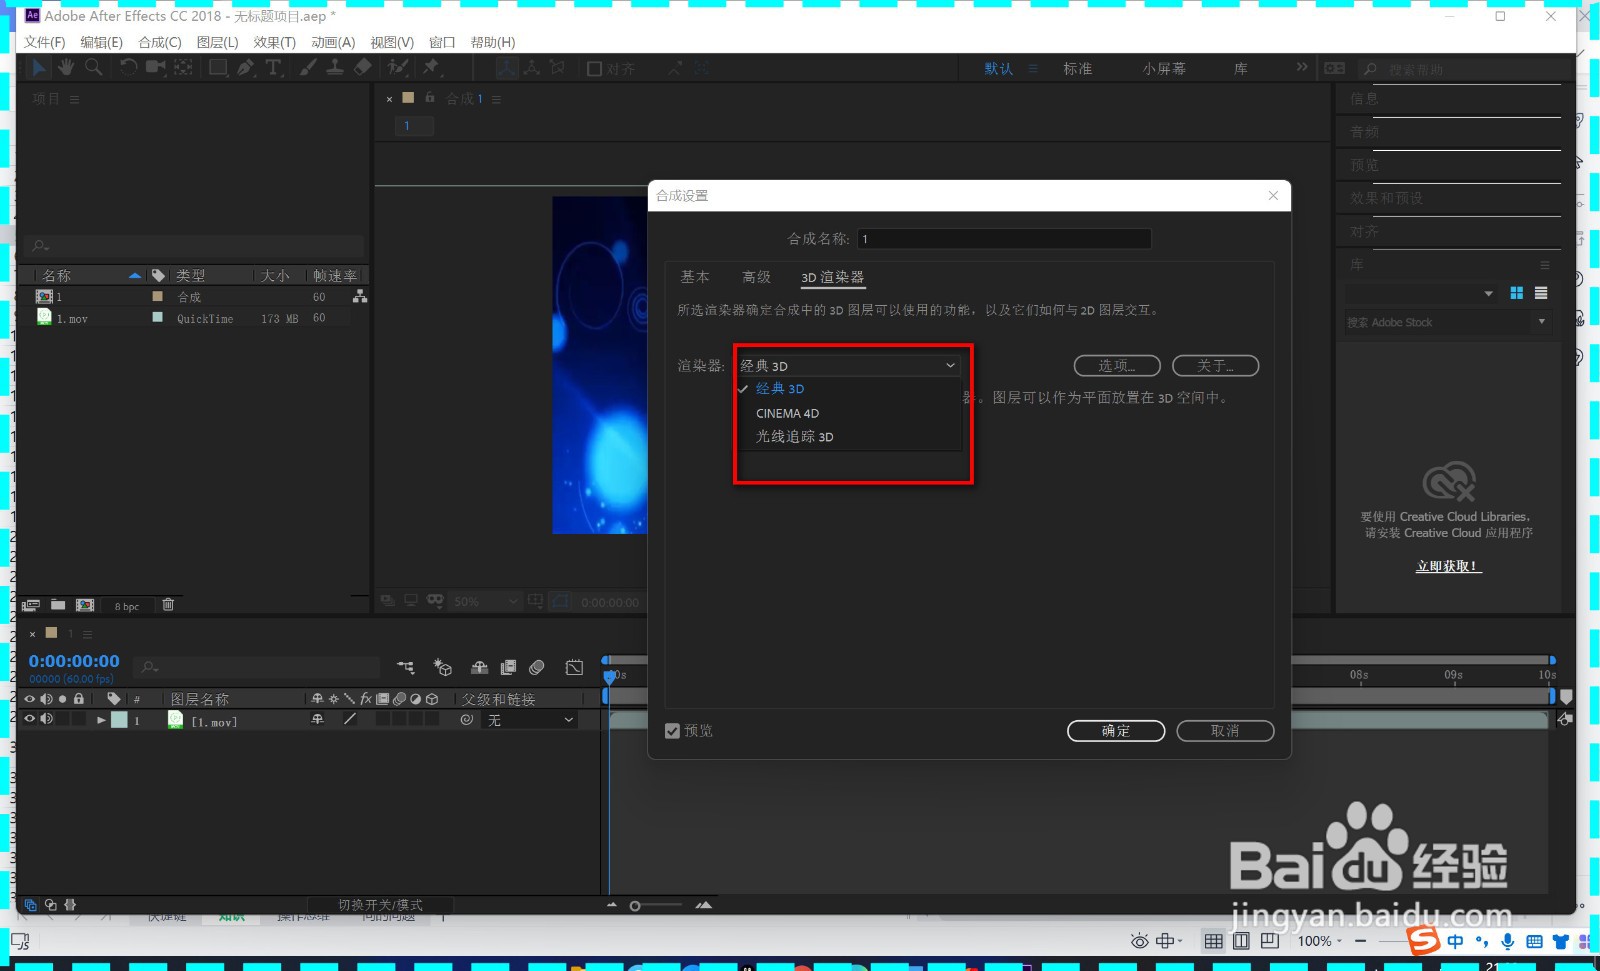Select the Selection arrow tool
Screen dimensions: 1600x971
(x=38, y=67)
